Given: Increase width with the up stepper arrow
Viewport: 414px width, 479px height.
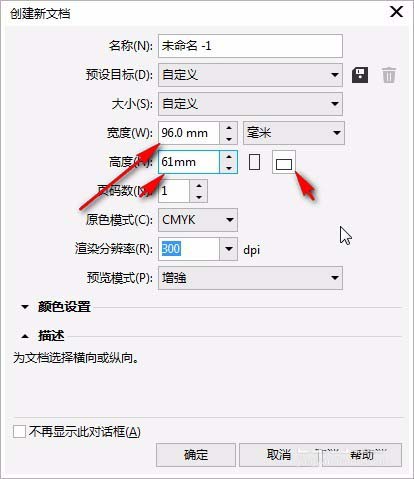Looking at the screenshot, I should click(229, 128).
